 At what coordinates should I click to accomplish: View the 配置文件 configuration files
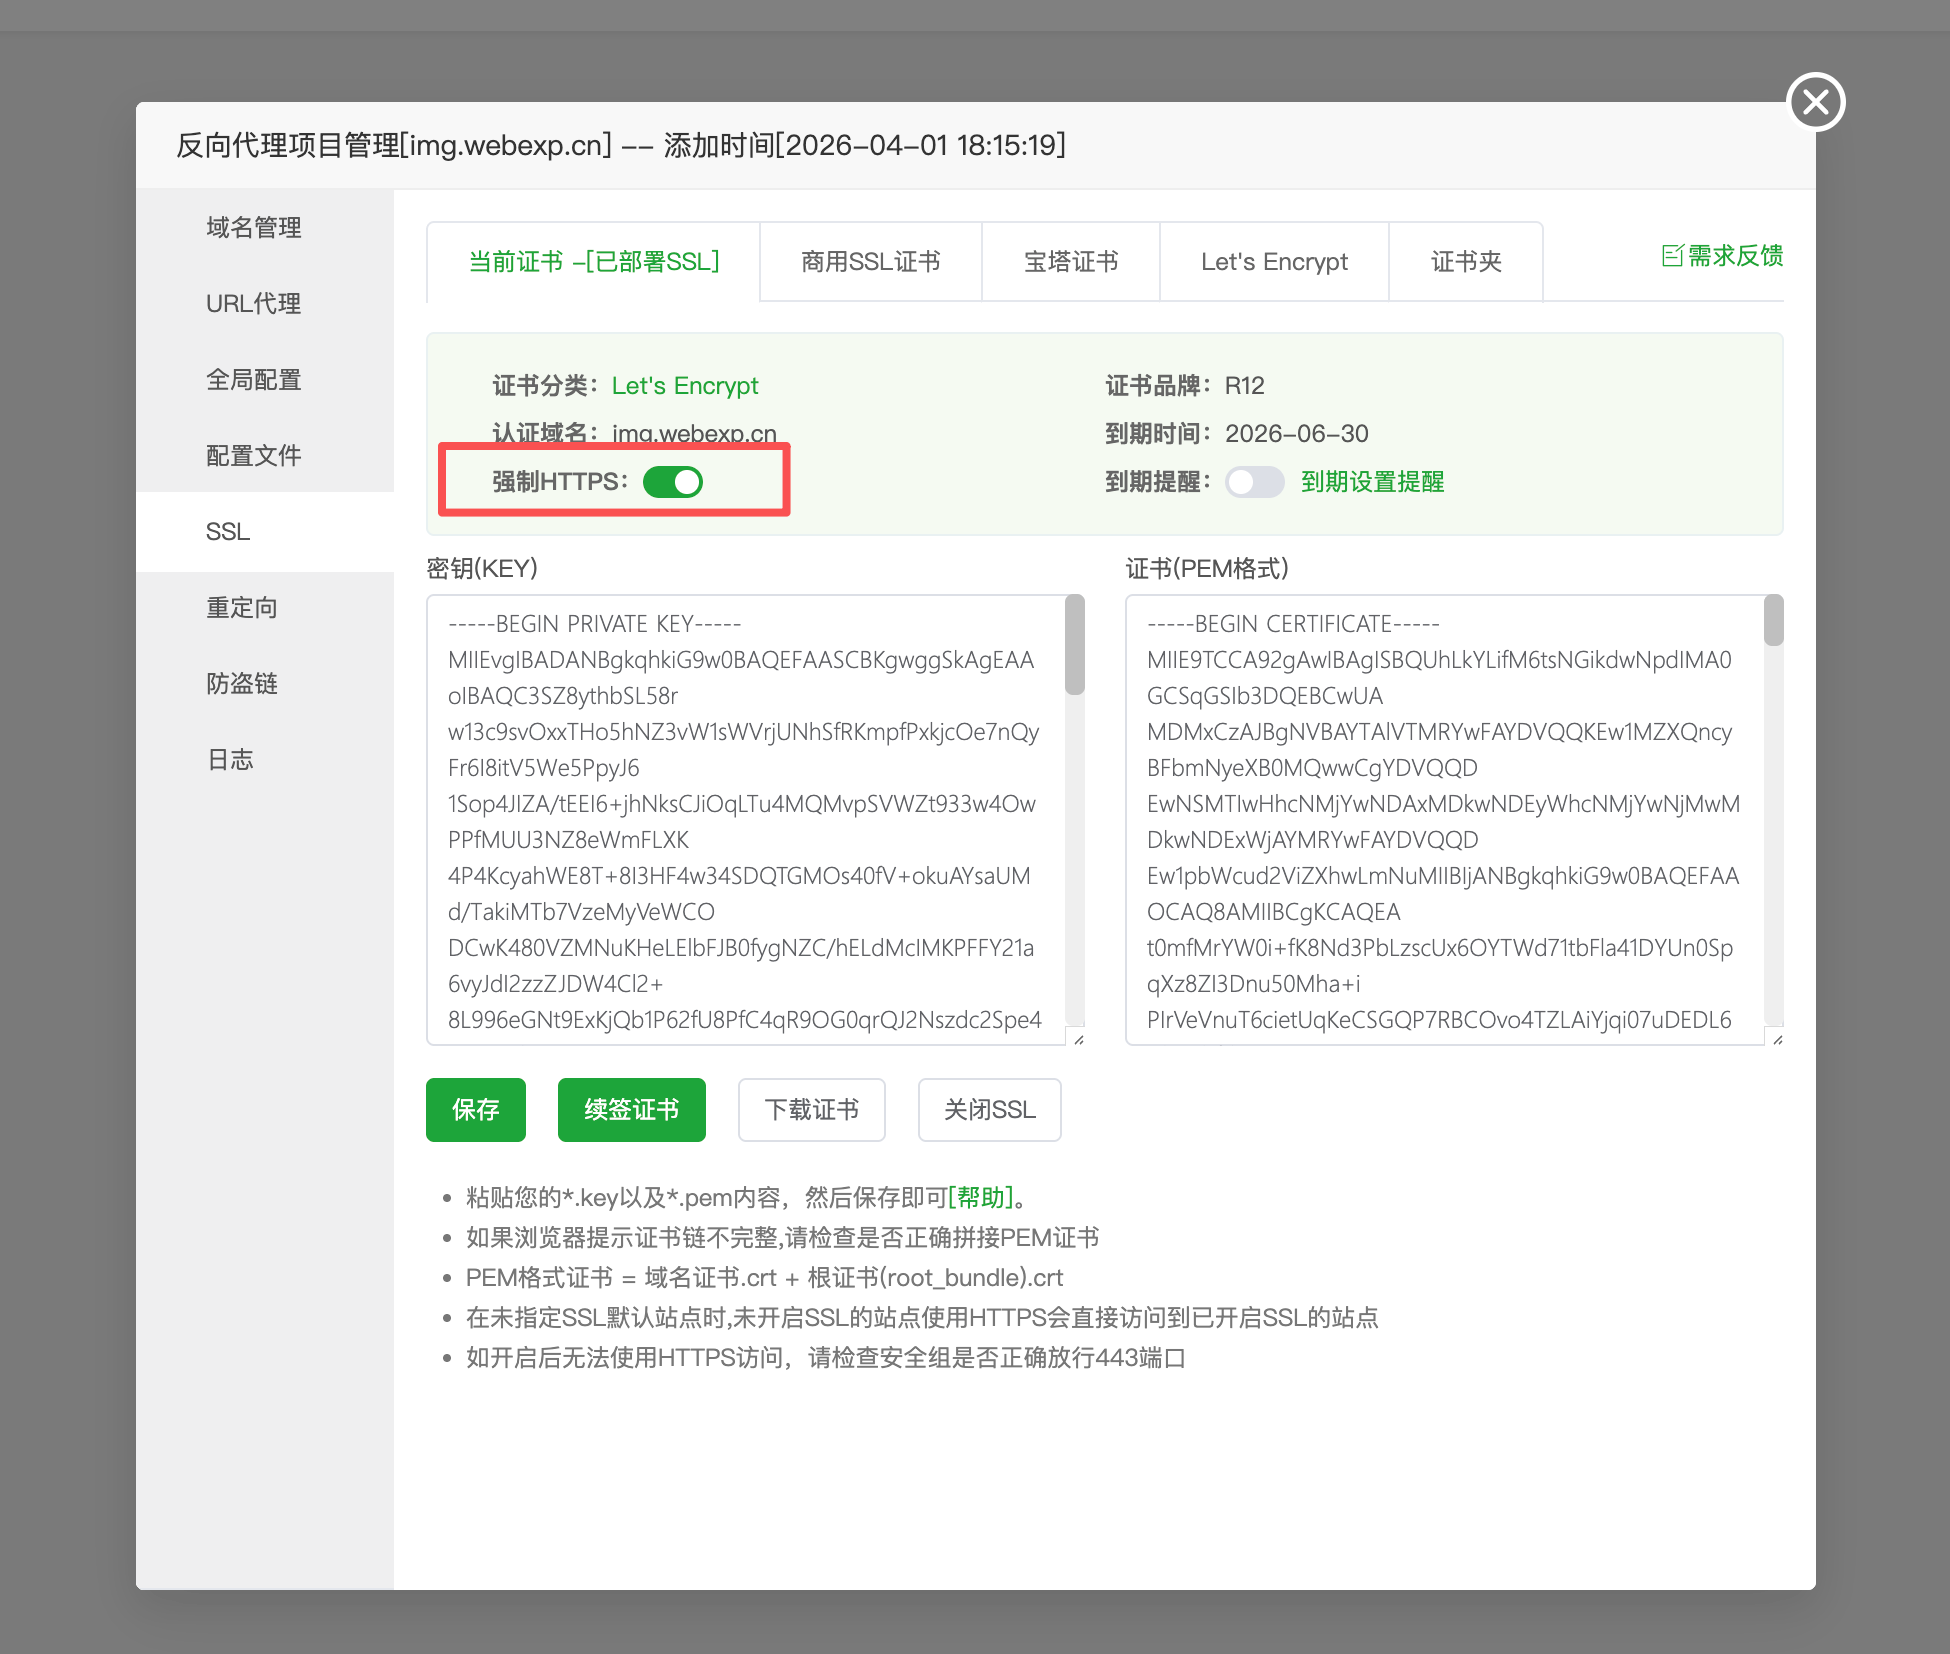tap(254, 455)
